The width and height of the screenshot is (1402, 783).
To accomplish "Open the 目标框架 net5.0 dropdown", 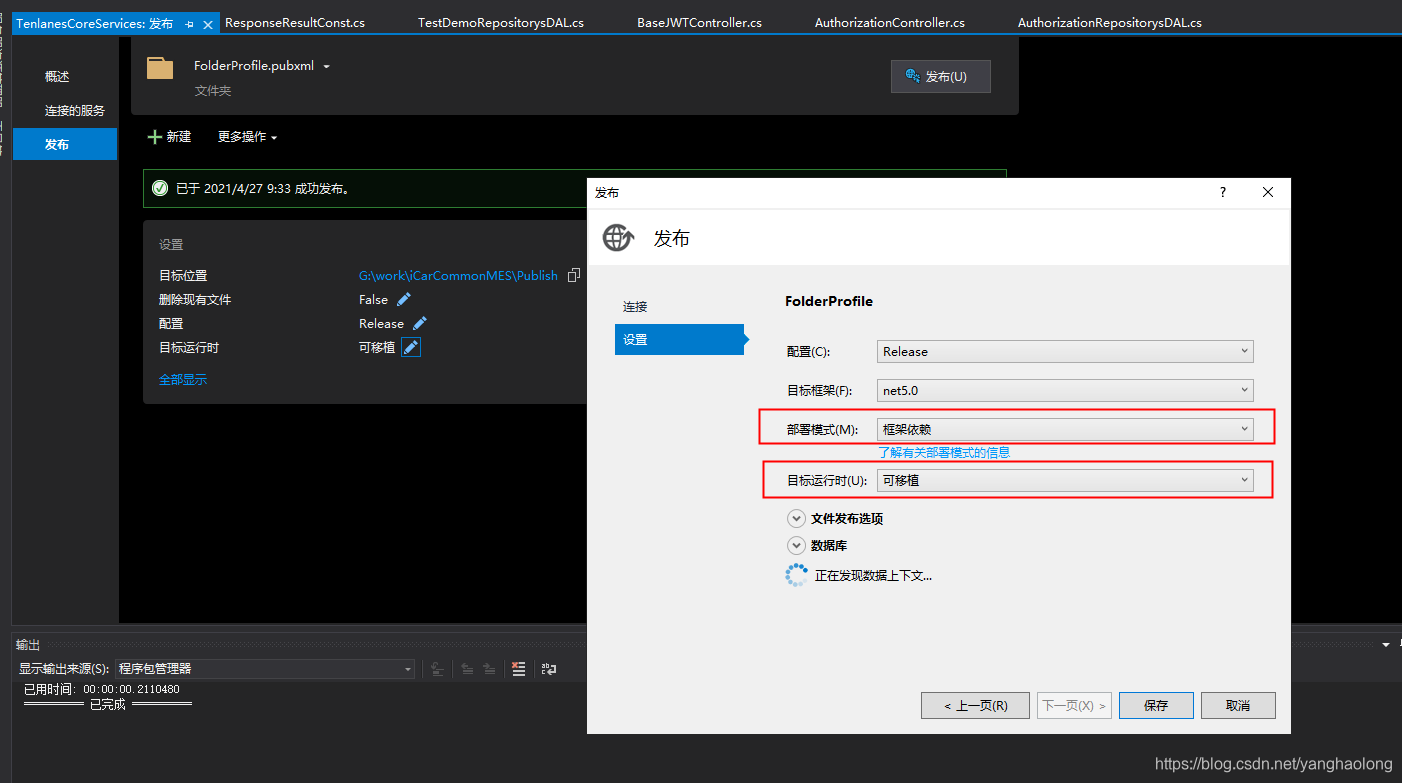I will 1064,390.
